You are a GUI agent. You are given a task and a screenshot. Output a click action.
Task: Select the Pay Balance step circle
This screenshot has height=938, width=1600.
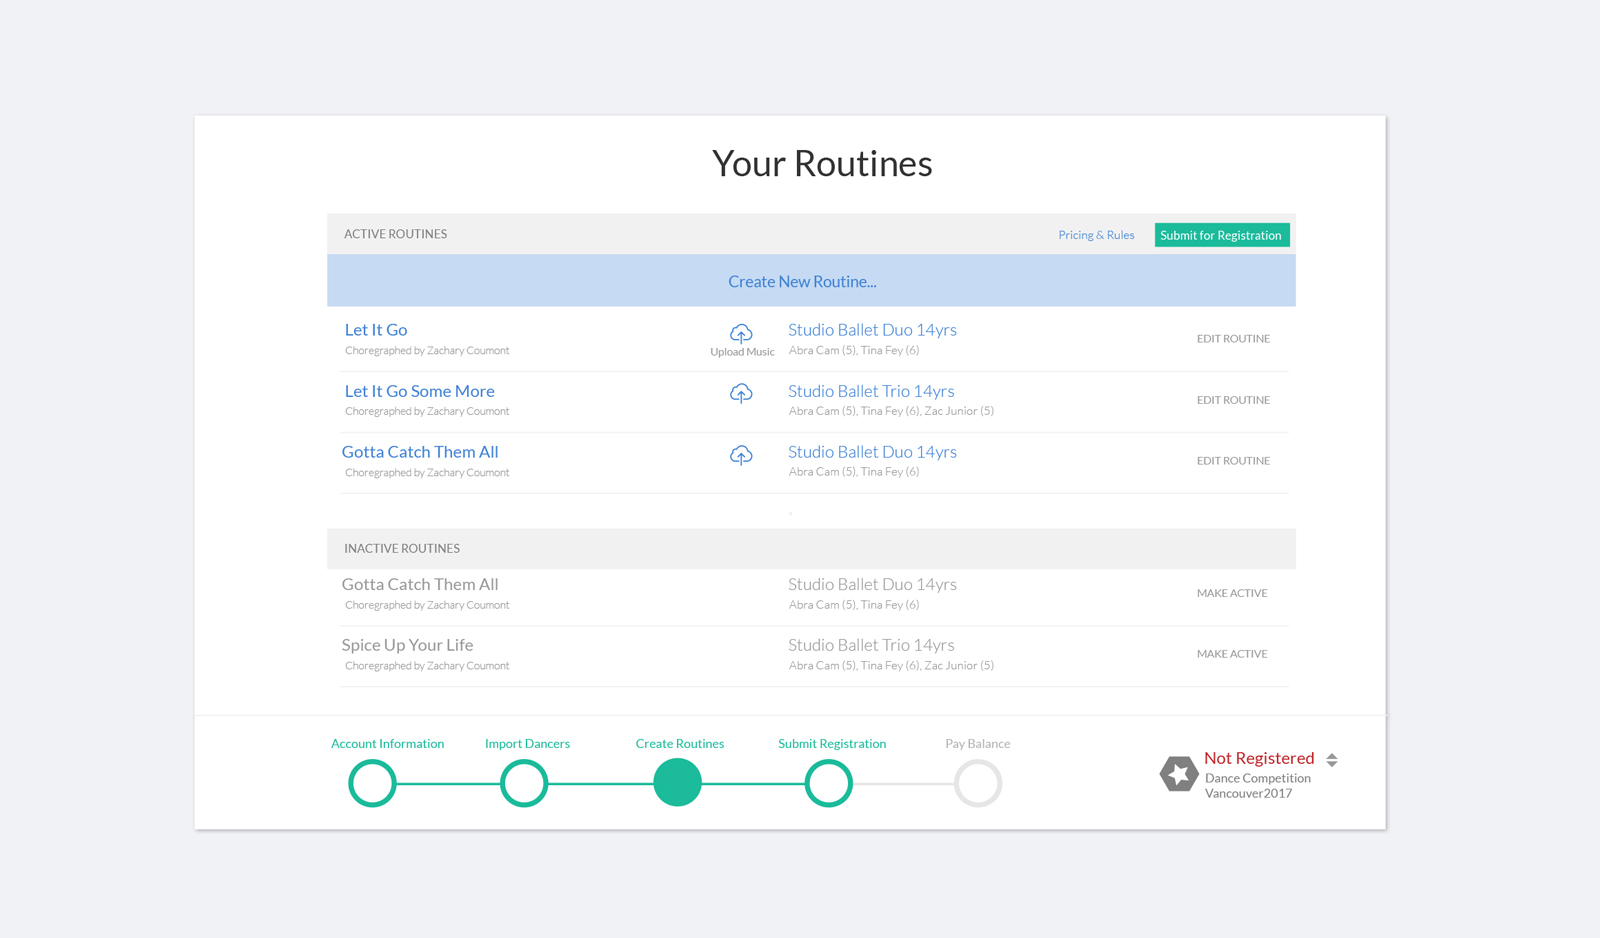(x=978, y=783)
